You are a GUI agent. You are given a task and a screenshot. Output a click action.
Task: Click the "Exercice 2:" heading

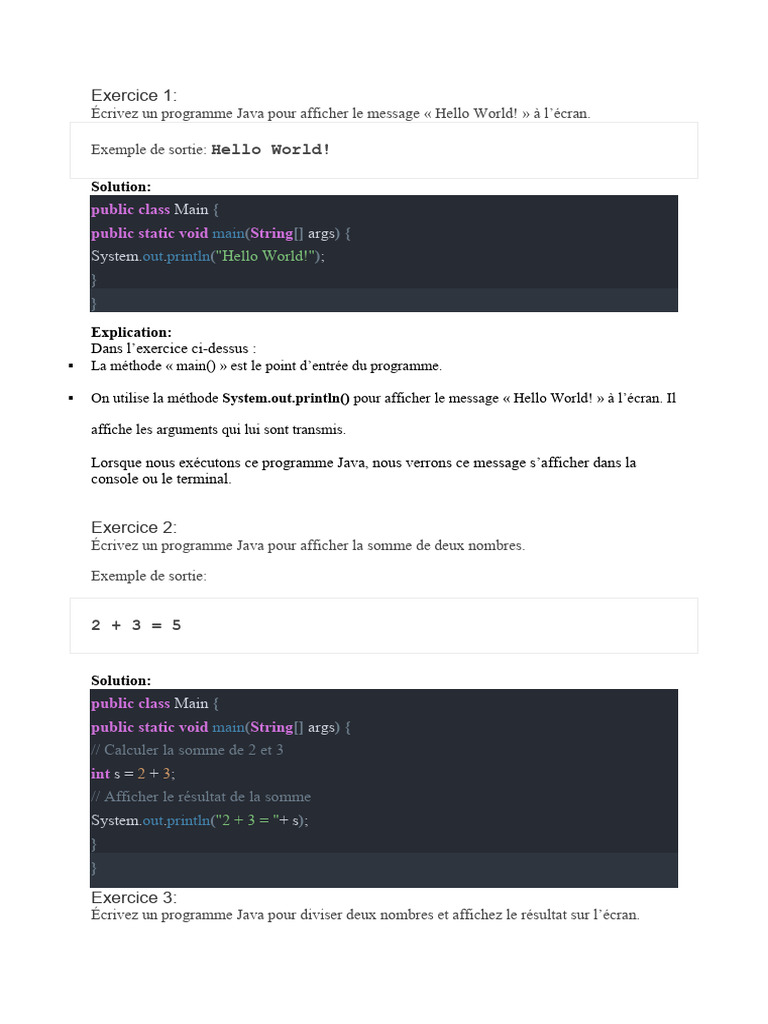pos(133,527)
